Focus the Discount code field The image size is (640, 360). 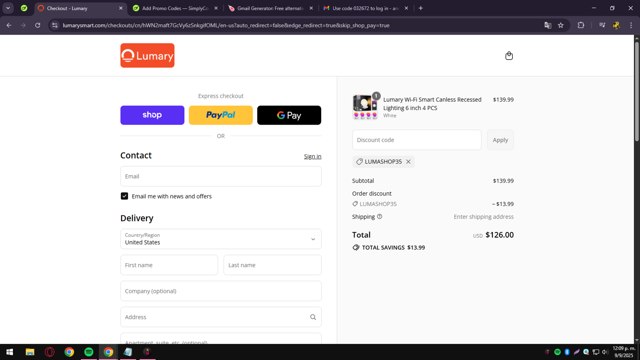coord(417,140)
